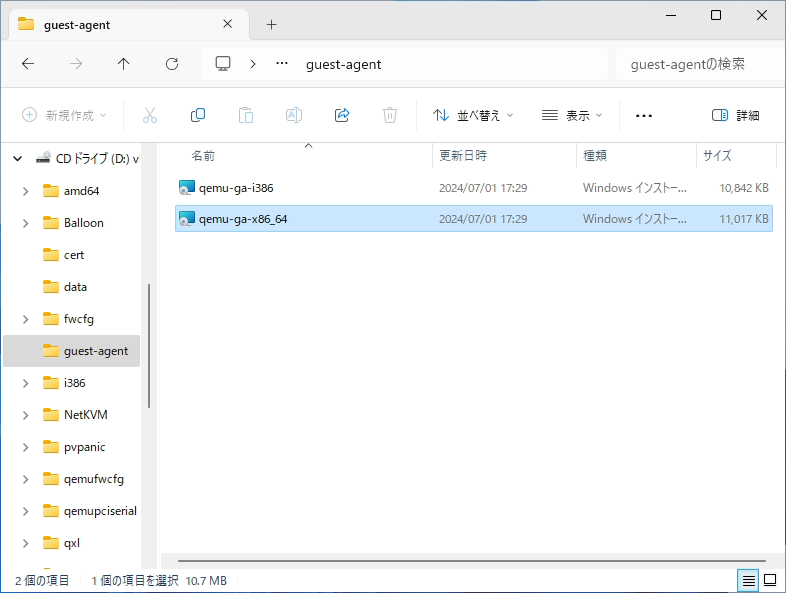Image resolution: width=786 pixels, height=593 pixels.
Task: Refresh the guest-agent folder view
Action: click(172, 64)
